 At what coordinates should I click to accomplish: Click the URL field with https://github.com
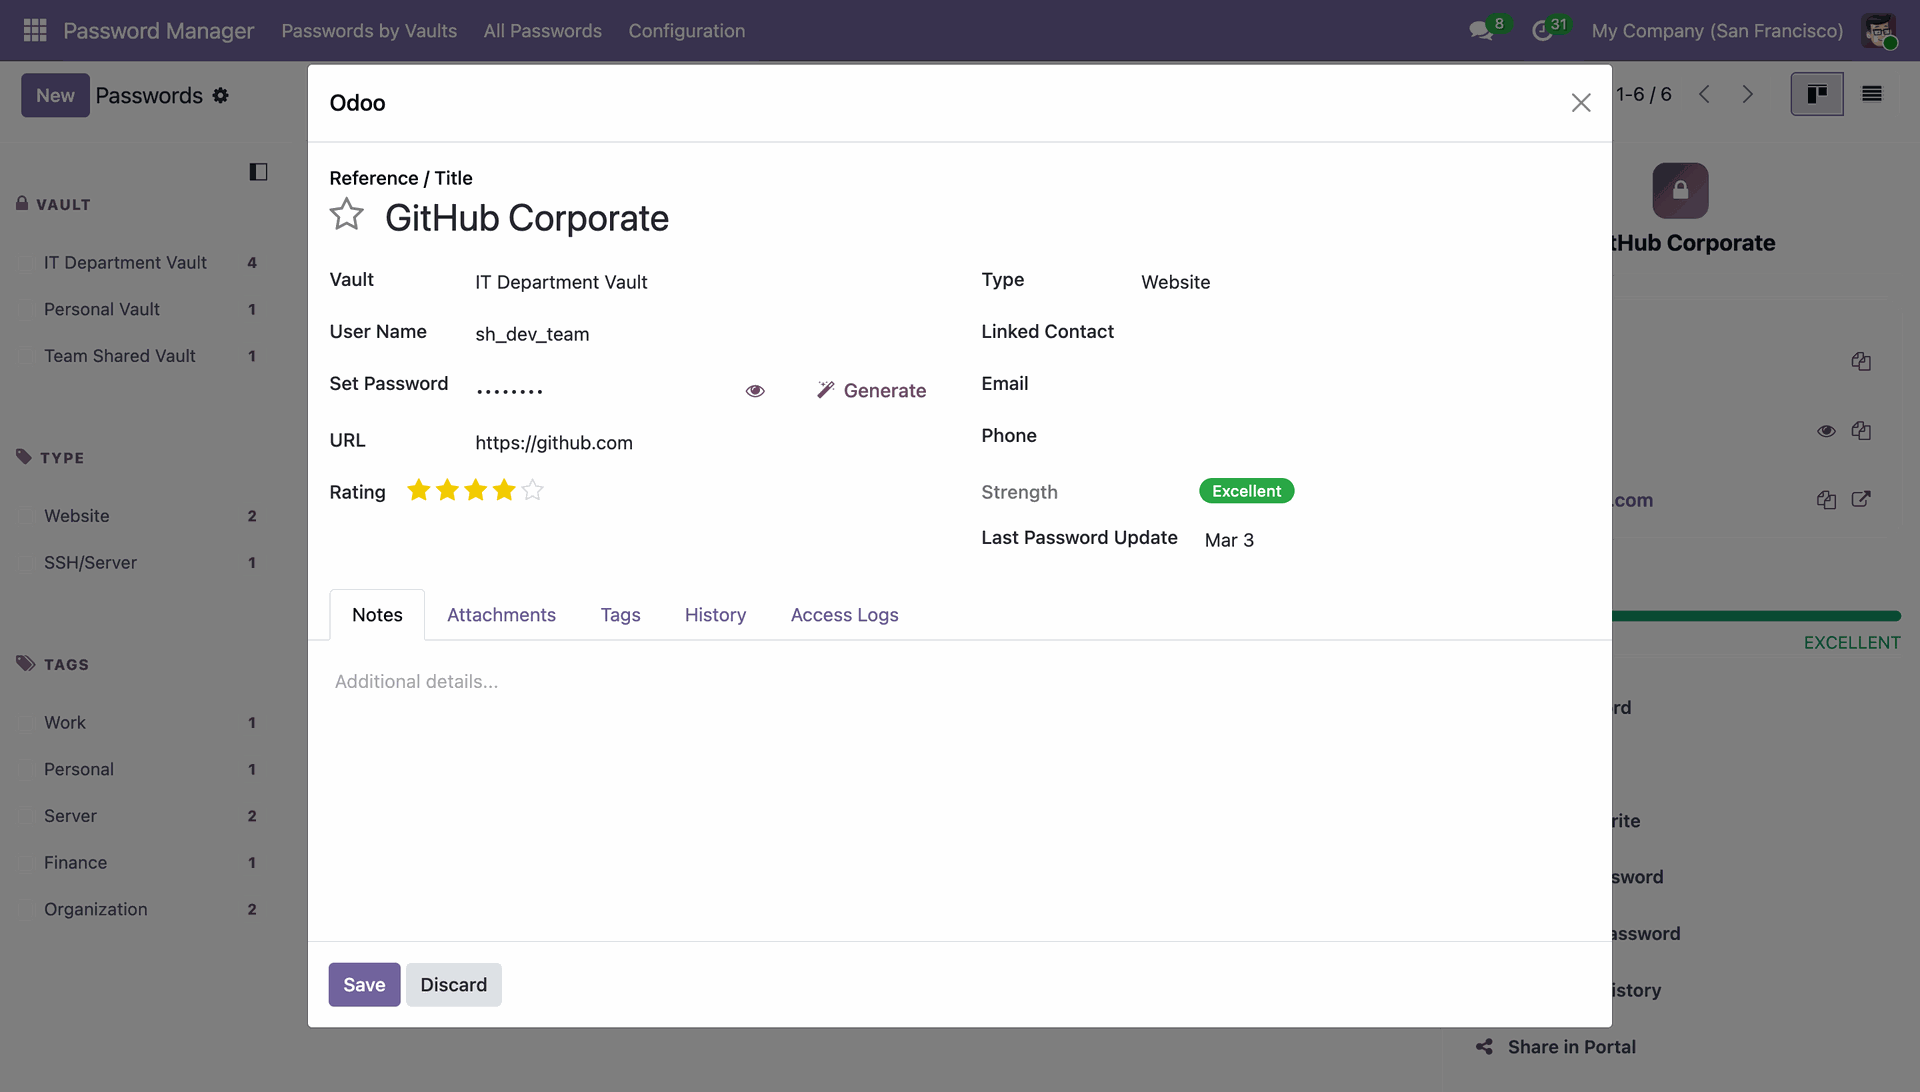point(700,443)
